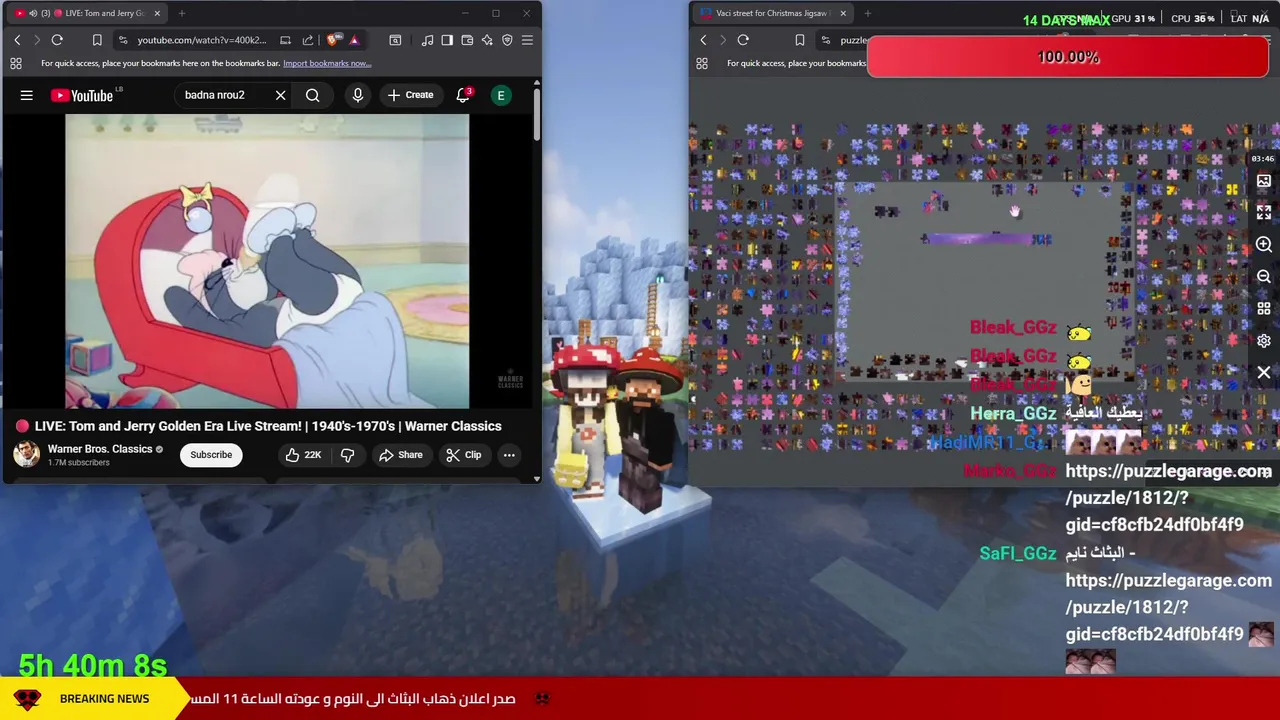
Task: Click the Tom and Jerry video player
Action: pyautogui.click(x=267, y=262)
